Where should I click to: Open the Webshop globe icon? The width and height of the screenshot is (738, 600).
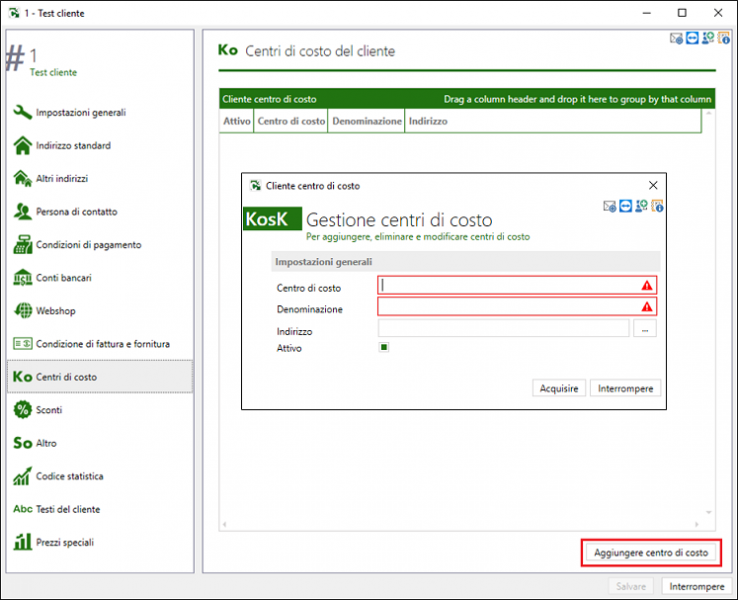coord(23,311)
